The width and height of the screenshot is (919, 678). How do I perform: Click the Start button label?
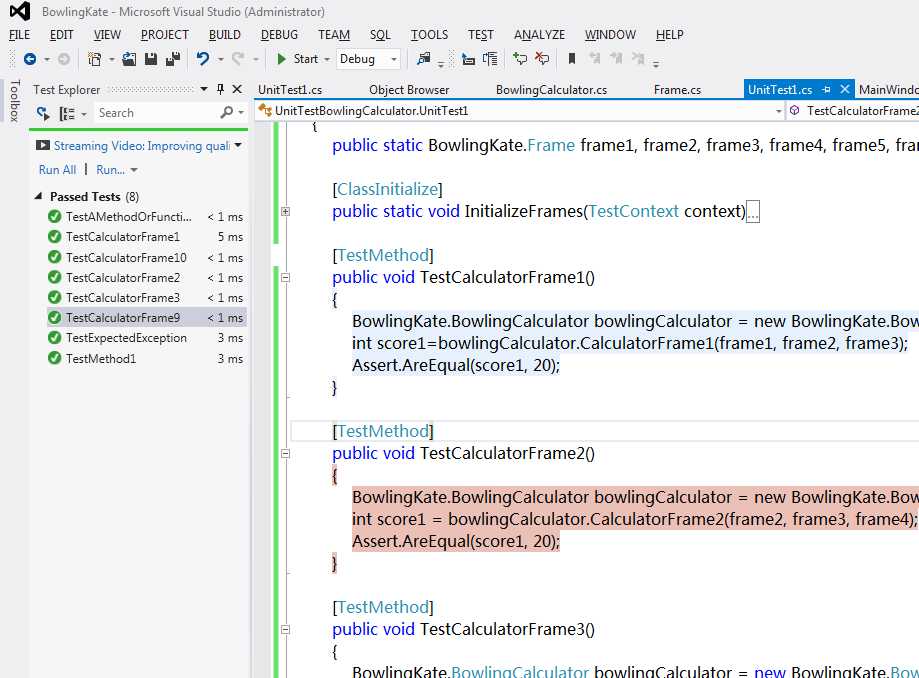pyautogui.click(x=305, y=59)
